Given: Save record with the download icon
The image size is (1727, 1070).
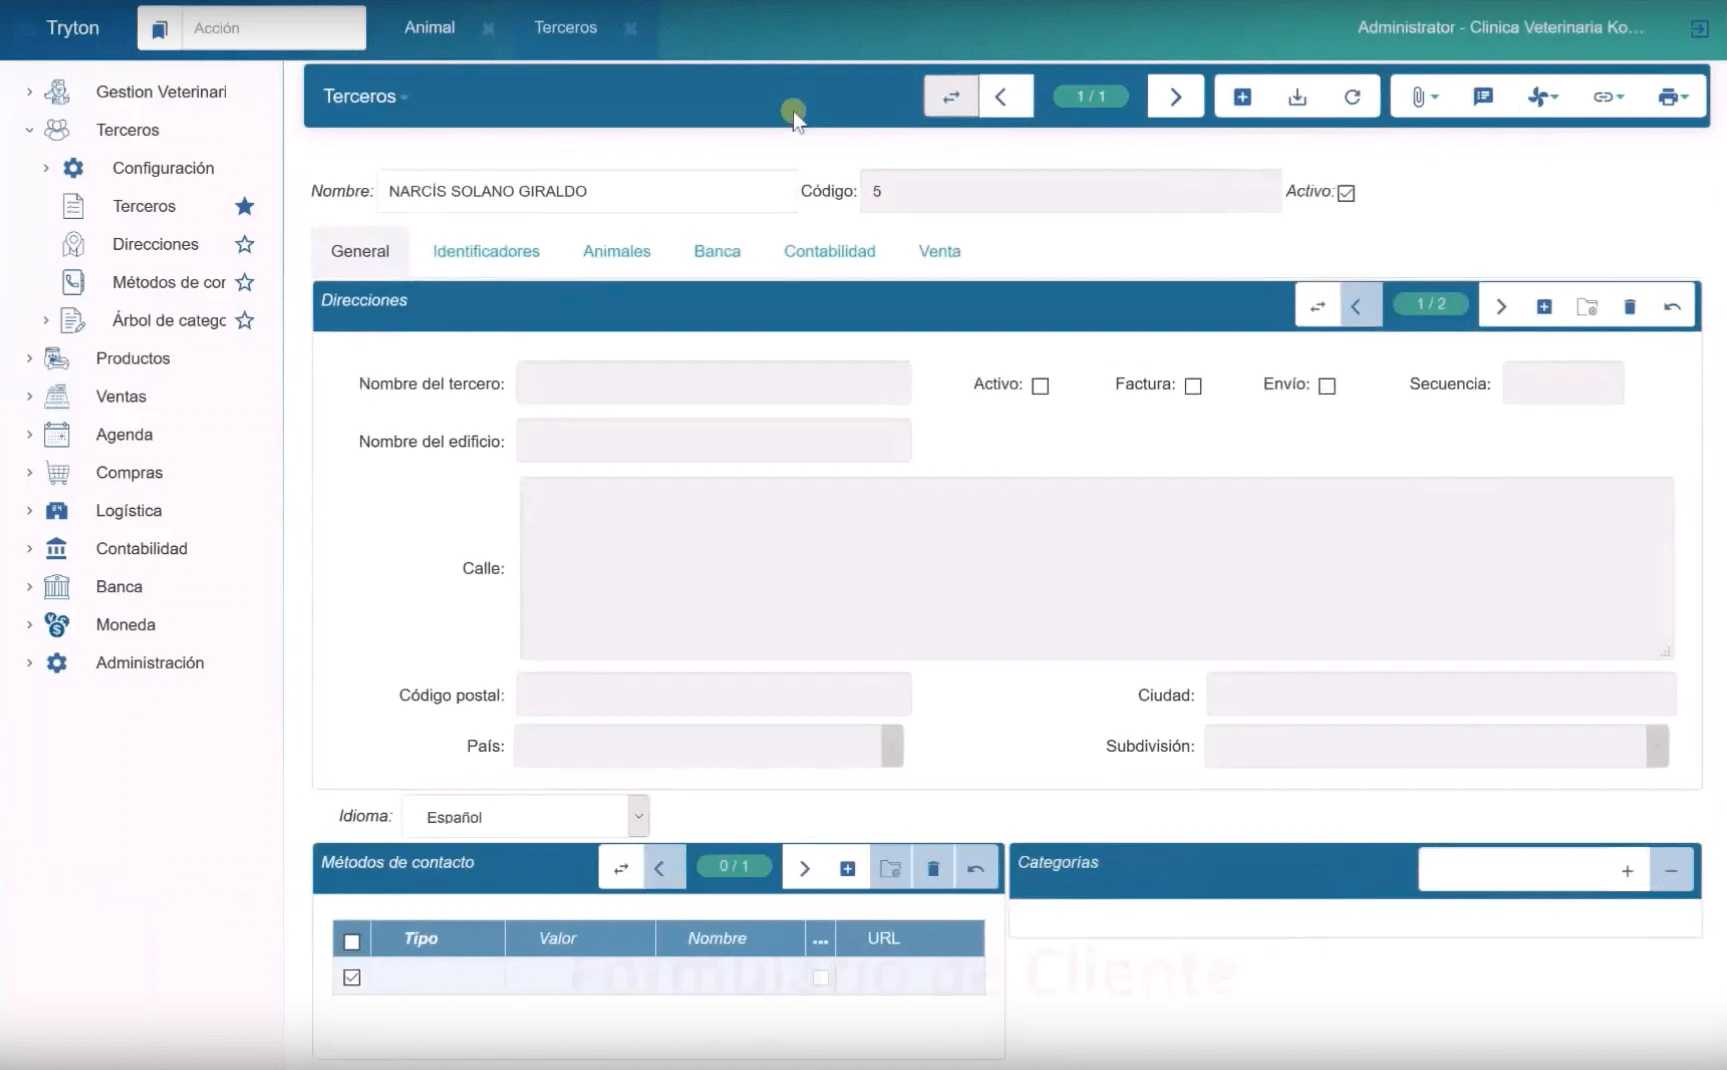Looking at the screenshot, I should point(1297,97).
